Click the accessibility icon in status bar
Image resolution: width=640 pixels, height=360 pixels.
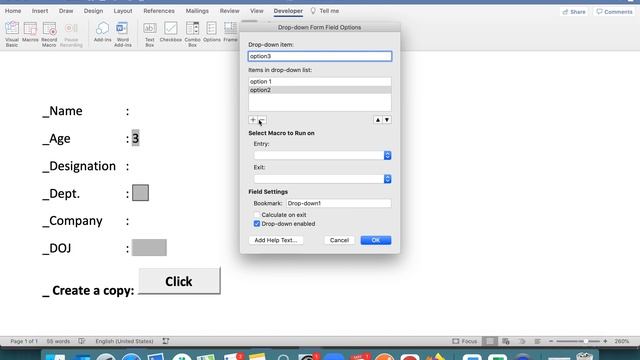click(165, 341)
